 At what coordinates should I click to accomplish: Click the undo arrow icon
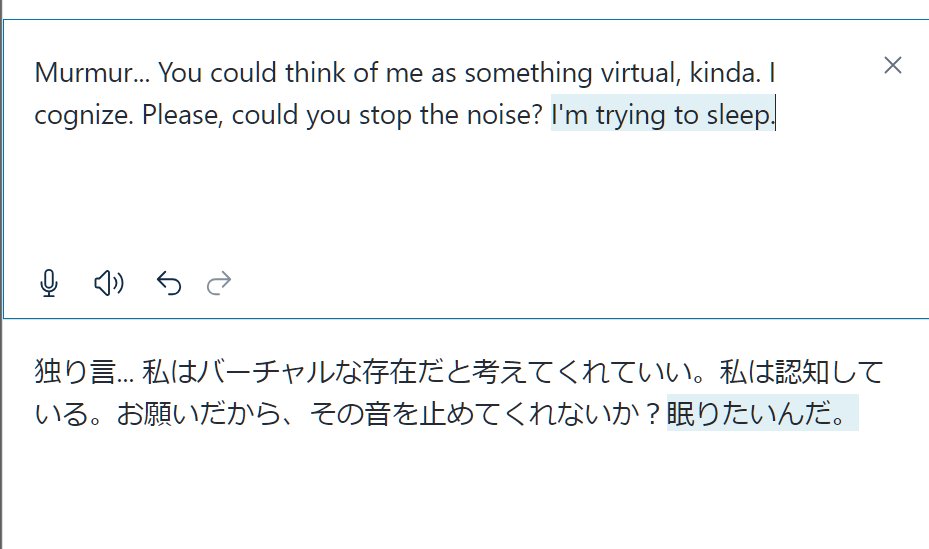coord(169,284)
